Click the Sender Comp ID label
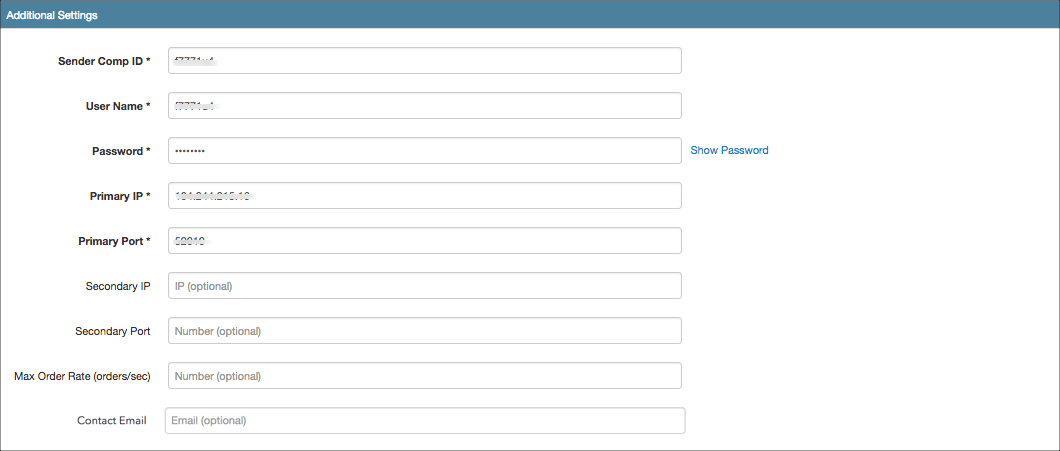1060x451 pixels. coord(104,61)
